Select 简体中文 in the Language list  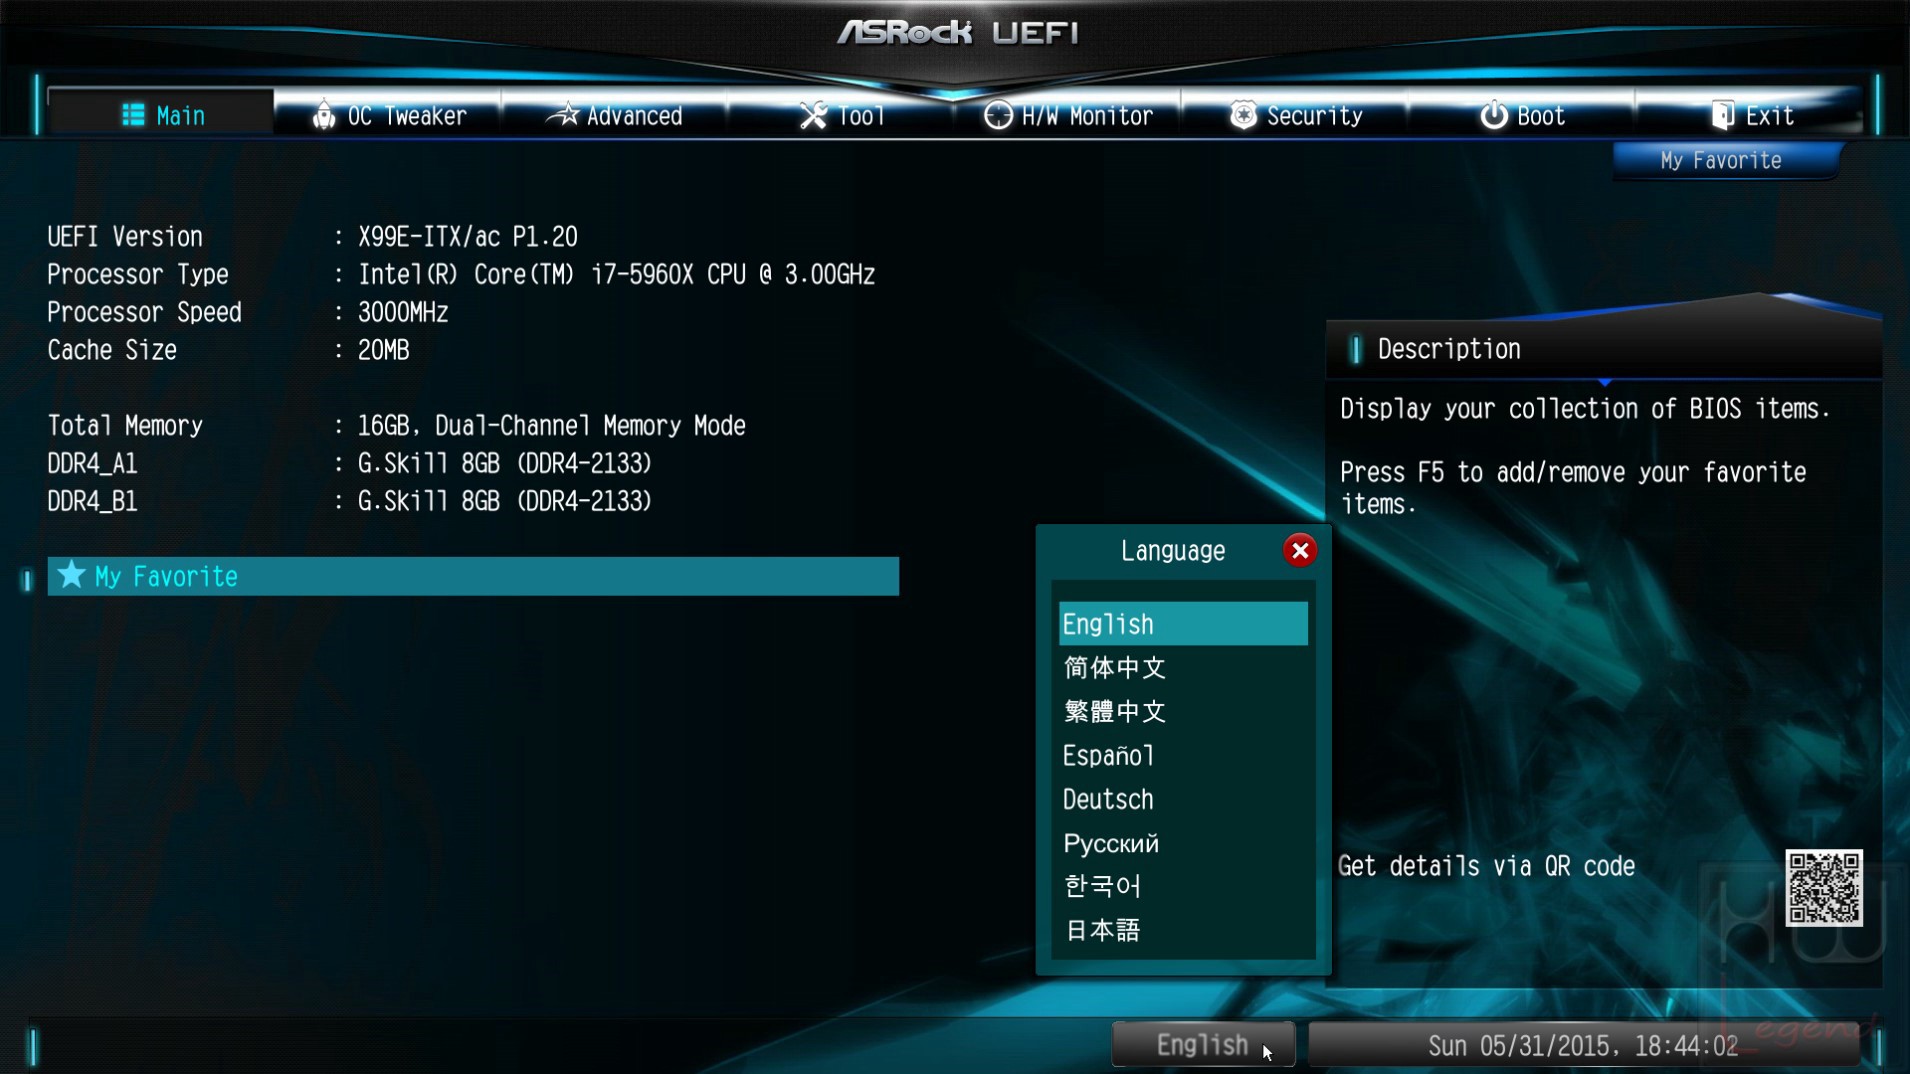click(x=1183, y=667)
